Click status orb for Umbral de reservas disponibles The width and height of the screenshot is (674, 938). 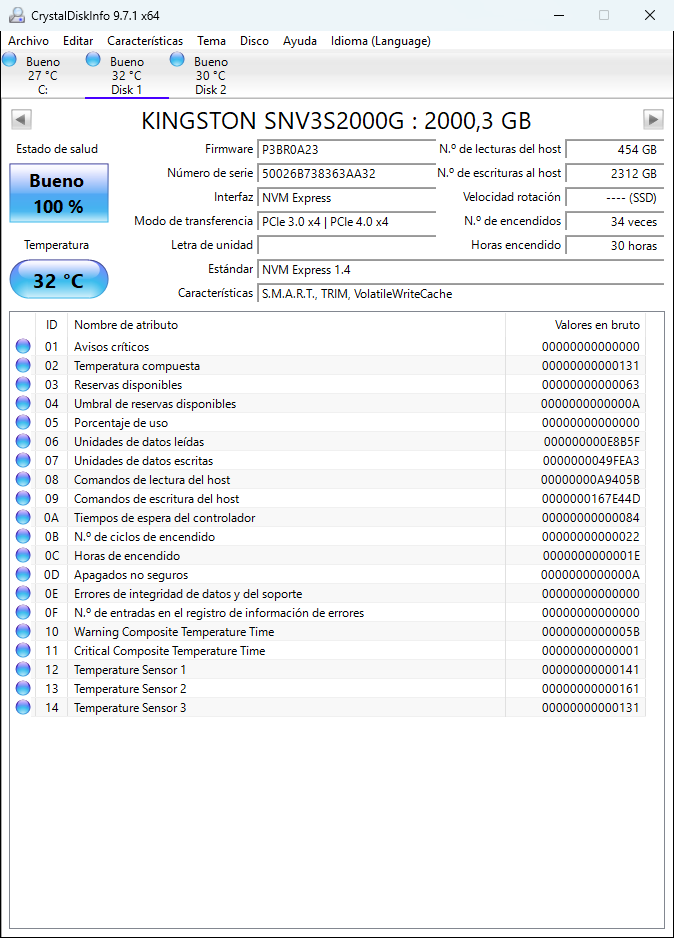click(23, 403)
